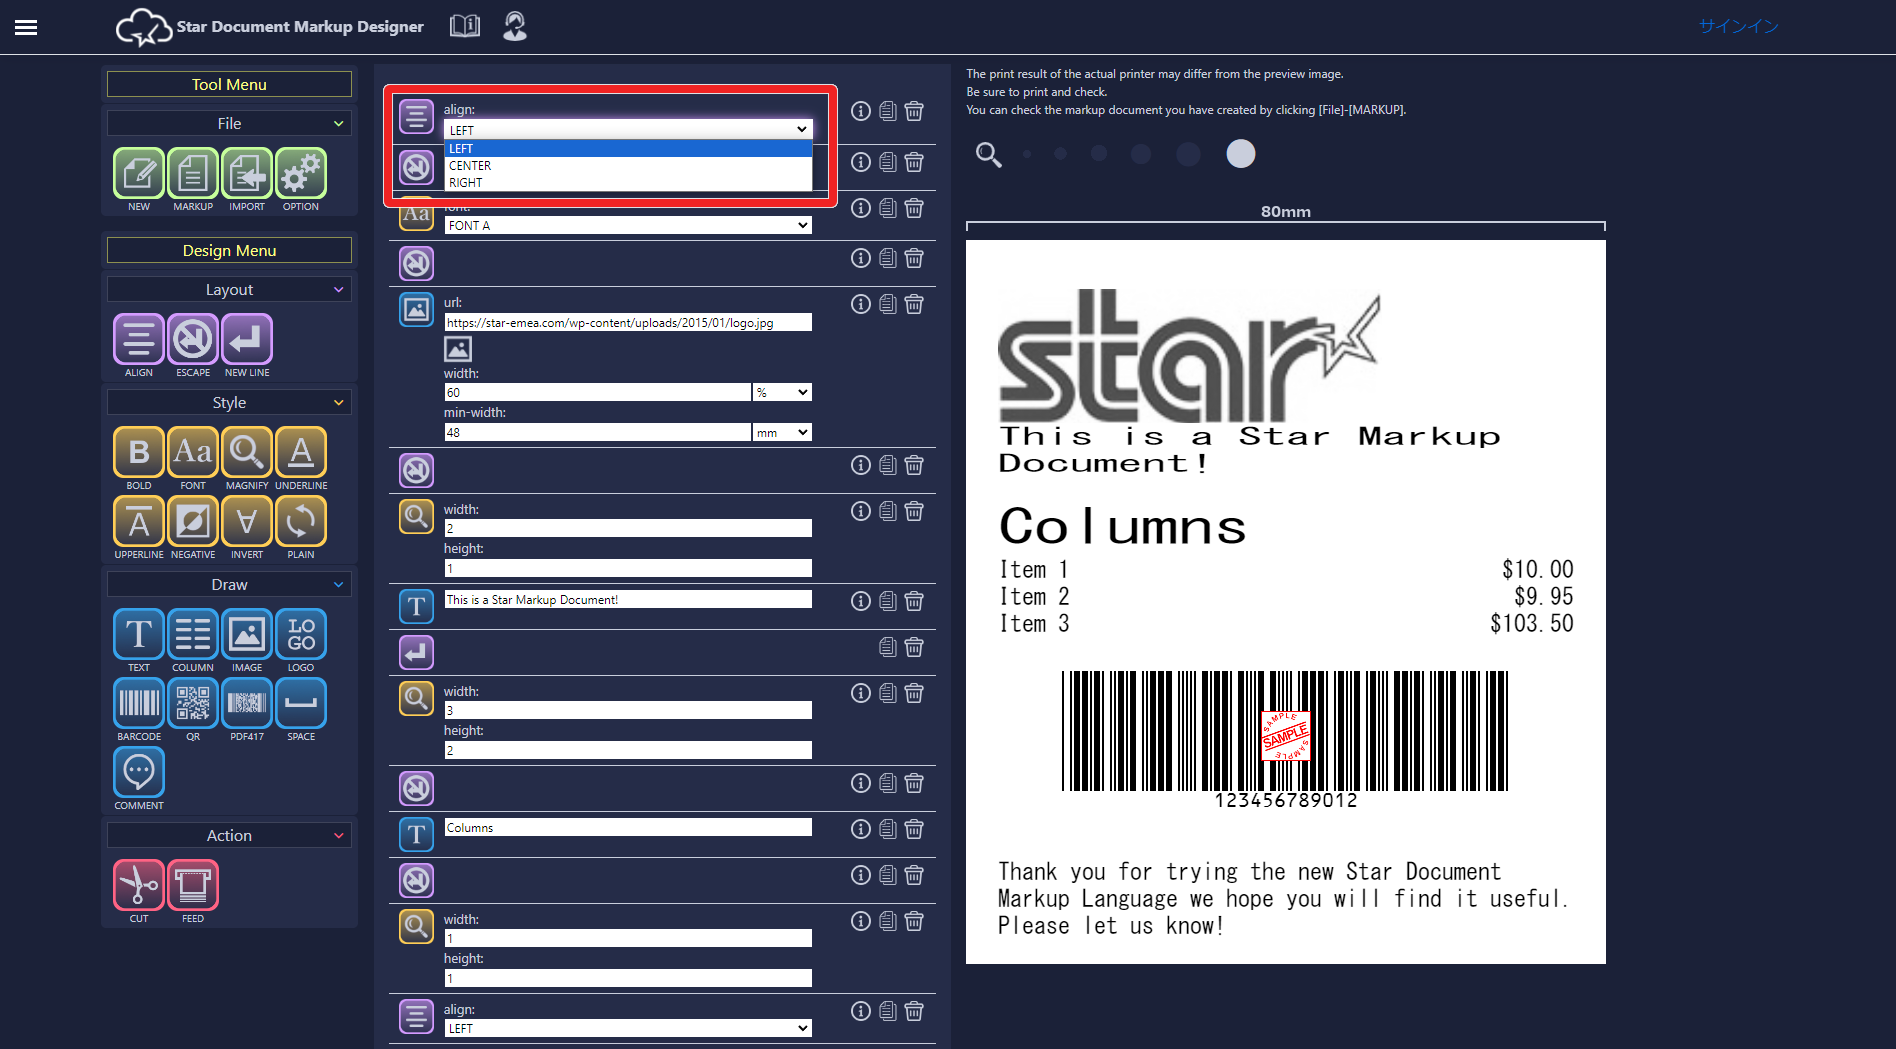Screen dimensions: 1896x1049
Task: Open the Import file tool
Action: (247, 174)
